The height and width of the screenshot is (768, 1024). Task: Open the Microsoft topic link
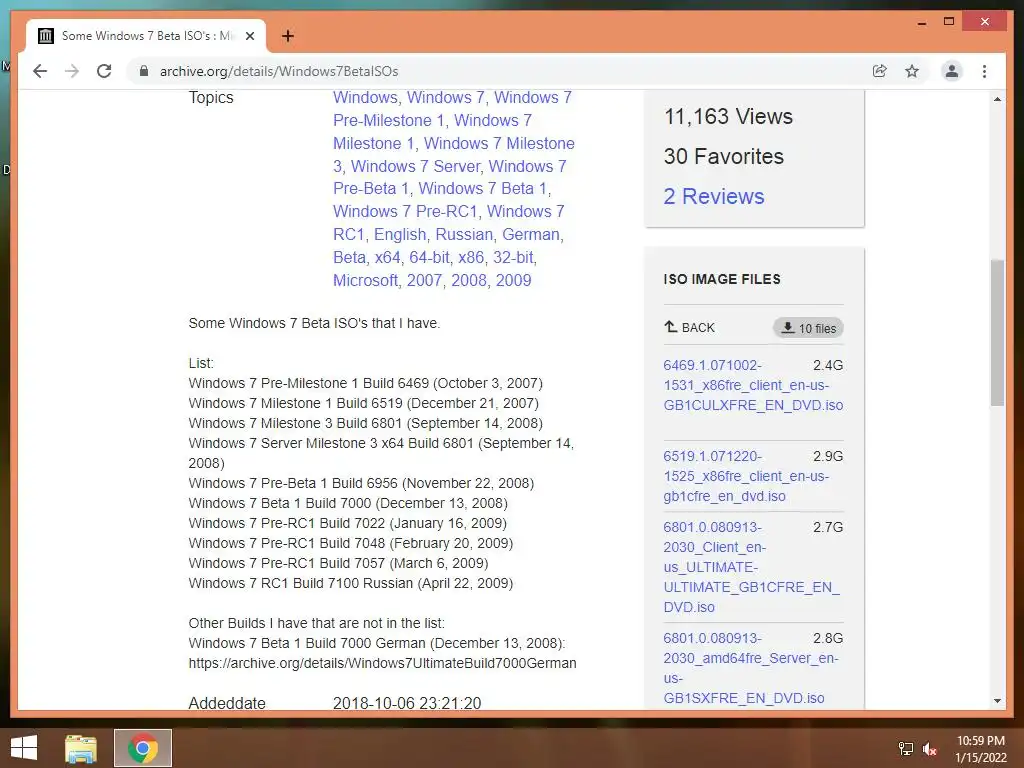tap(365, 280)
